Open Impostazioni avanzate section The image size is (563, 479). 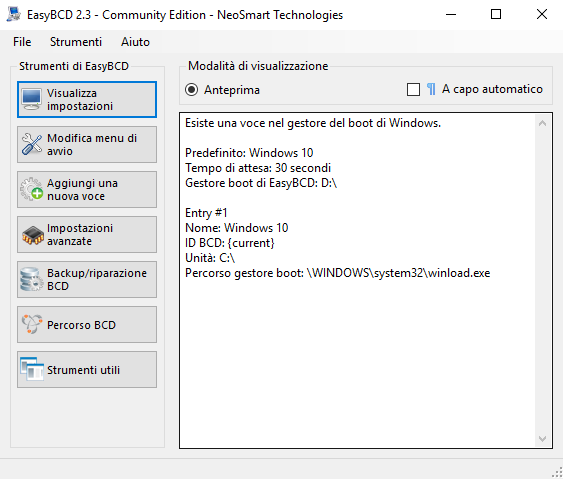(87, 234)
